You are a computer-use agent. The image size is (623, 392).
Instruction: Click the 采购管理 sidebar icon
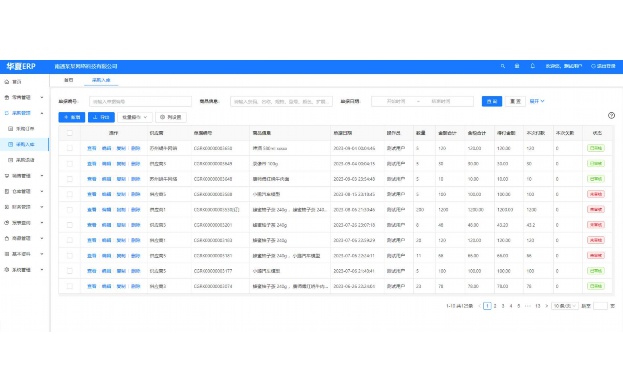point(7,113)
